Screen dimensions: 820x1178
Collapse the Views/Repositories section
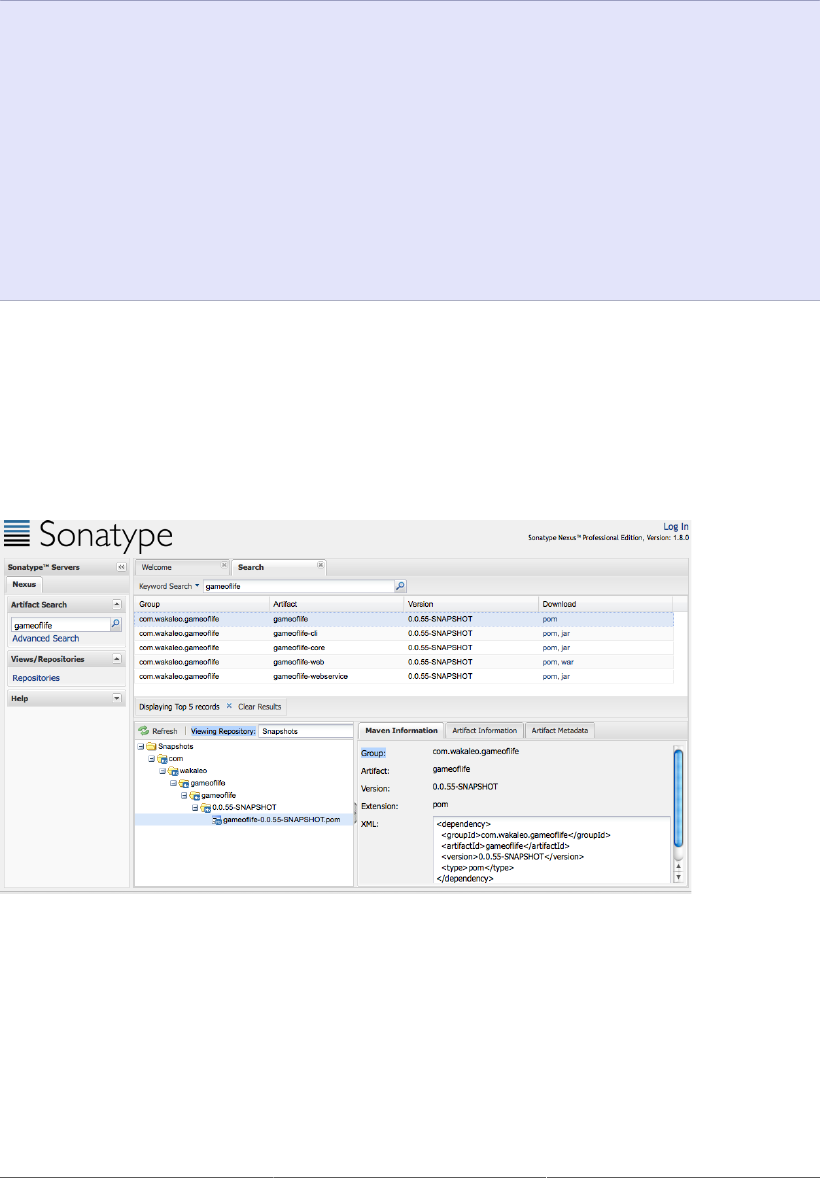116,659
